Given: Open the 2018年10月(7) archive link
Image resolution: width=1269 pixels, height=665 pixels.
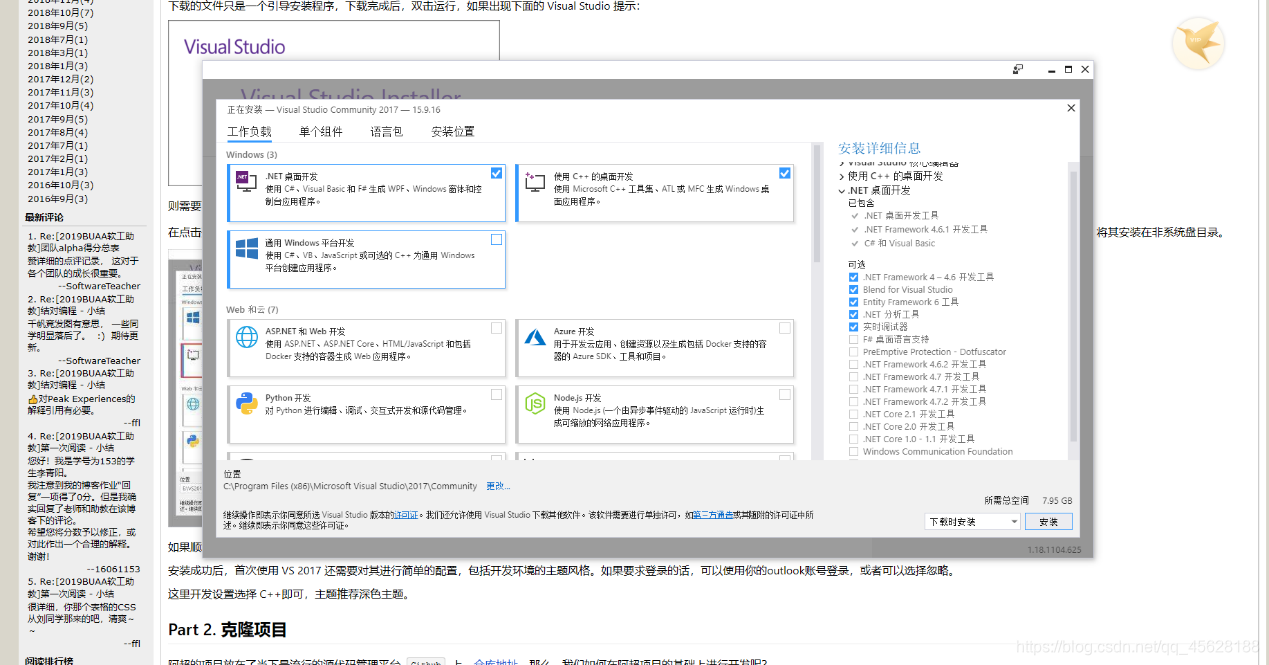Looking at the screenshot, I should 60,13.
